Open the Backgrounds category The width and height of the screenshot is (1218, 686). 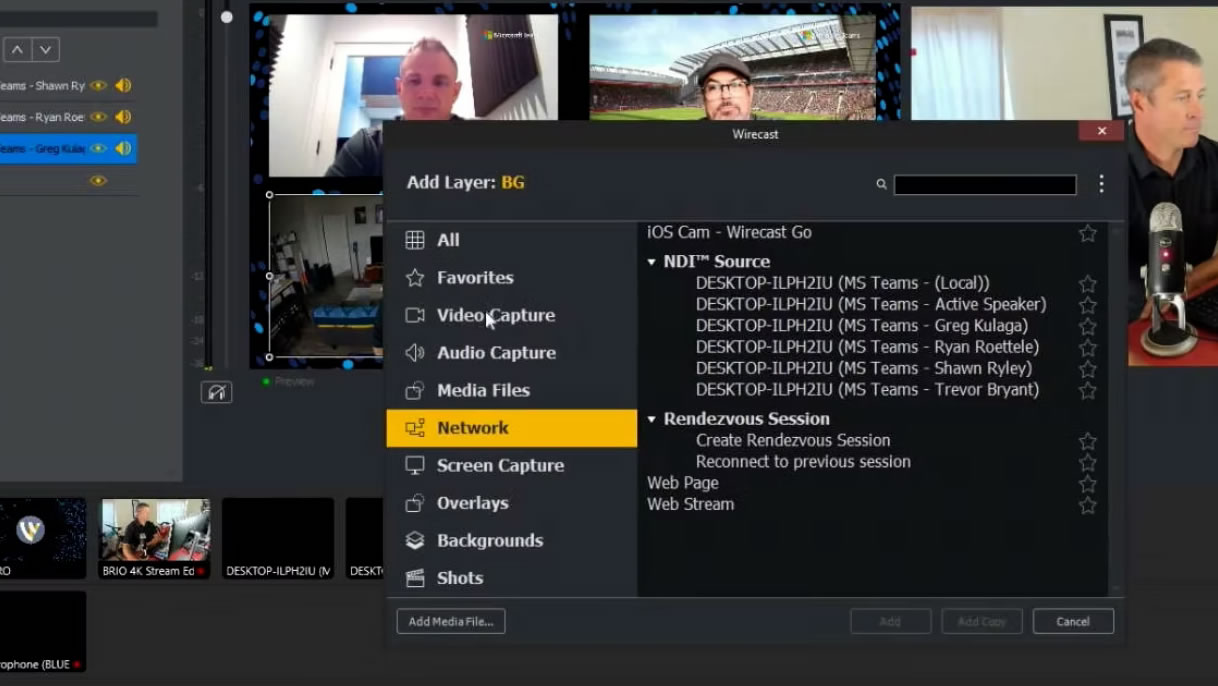tap(512, 540)
